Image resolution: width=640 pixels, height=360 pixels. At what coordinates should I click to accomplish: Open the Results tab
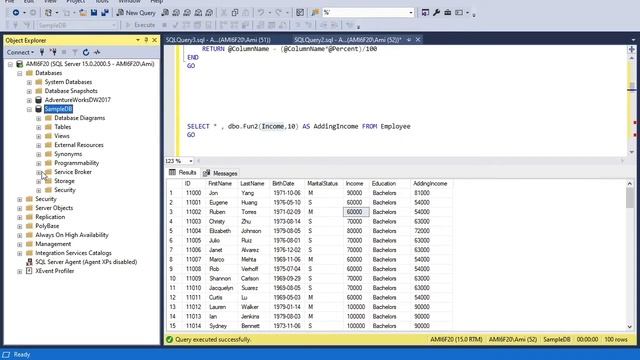pos(183,173)
